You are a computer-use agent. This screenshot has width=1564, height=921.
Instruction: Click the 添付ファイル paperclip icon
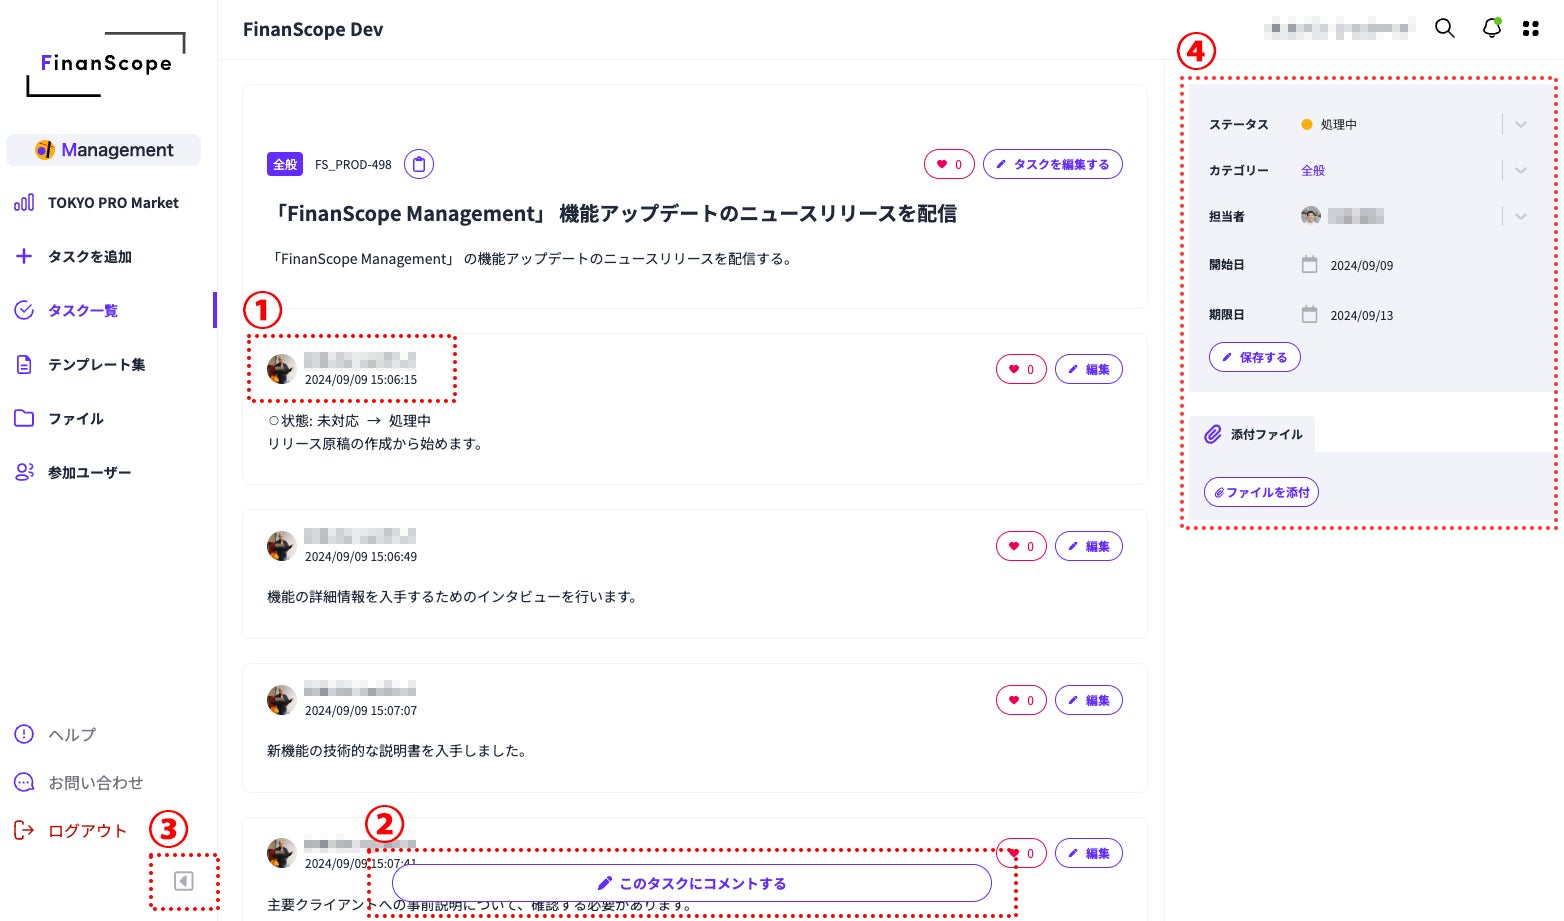(1212, 434)
